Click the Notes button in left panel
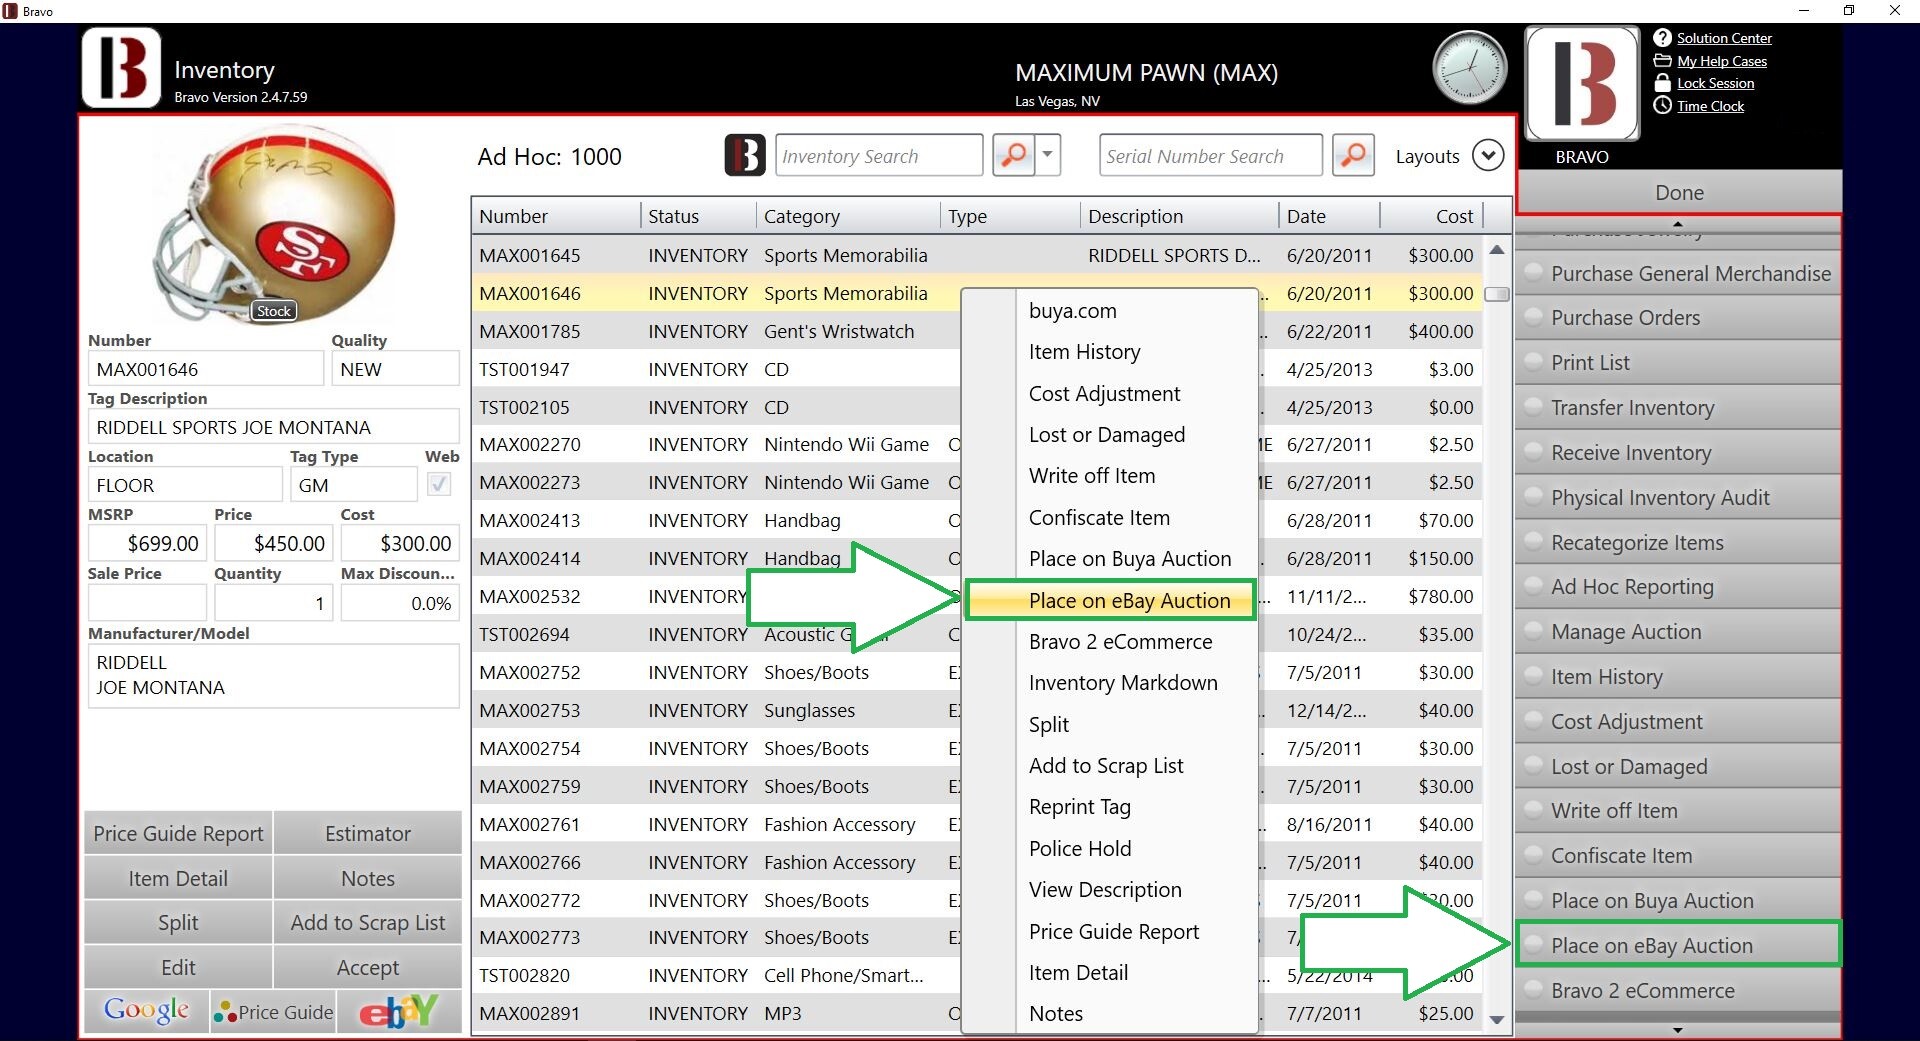The width and height of the screenshot is (1920, 1041). (x=367, y=878)
